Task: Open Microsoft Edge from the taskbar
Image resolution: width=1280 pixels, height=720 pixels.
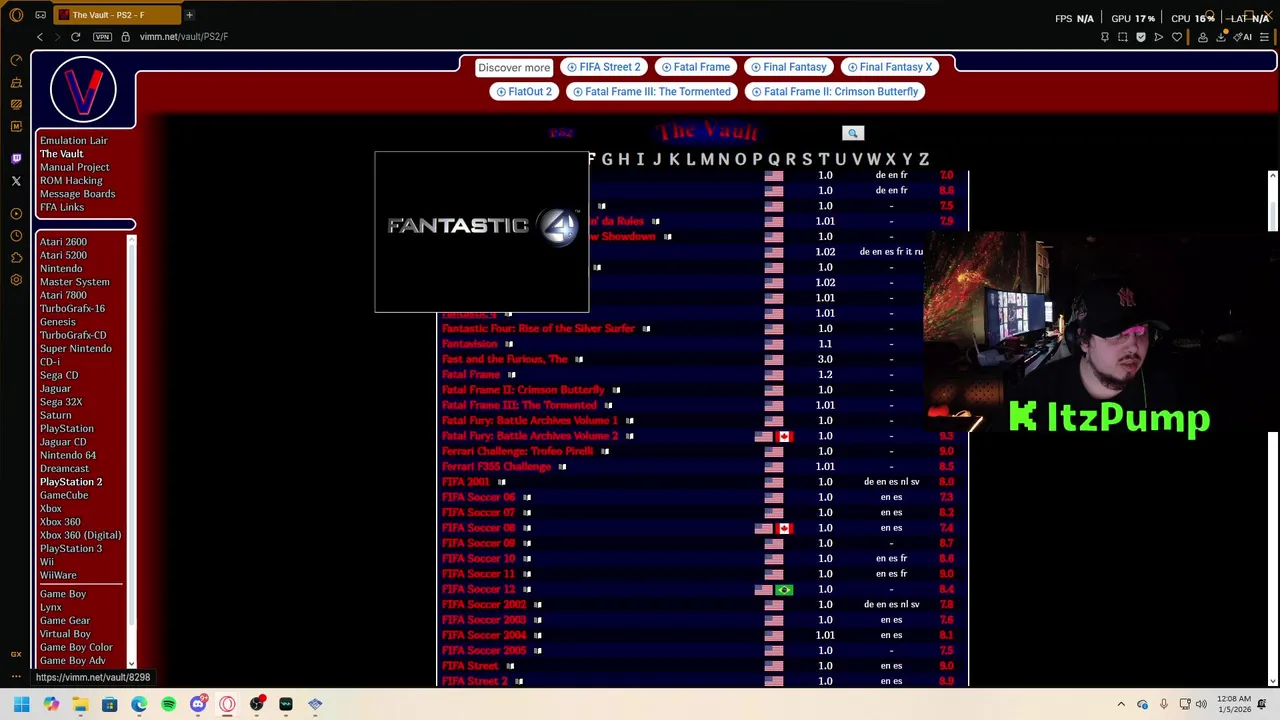Action: (x=139, y=704)
